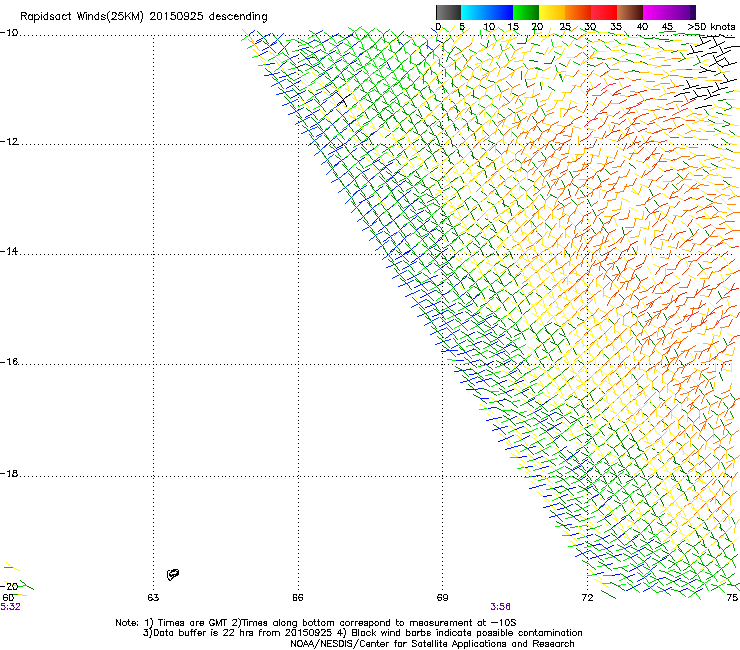Select the gray 0-5 knots legend segment
The width and height of the screenshot is (740, 650).
click(x=448, y=12)
